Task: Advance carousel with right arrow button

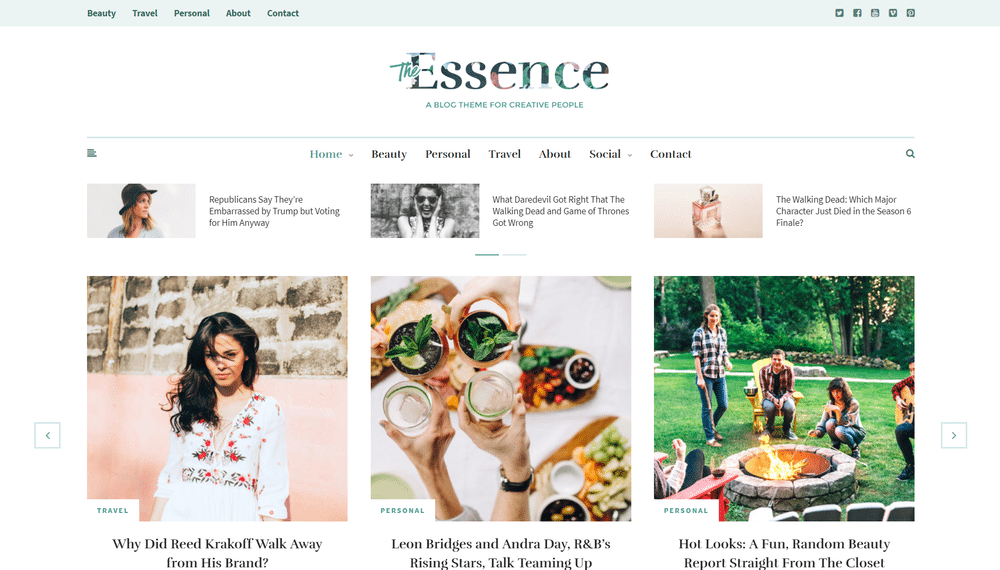Action: pos(953,435)
